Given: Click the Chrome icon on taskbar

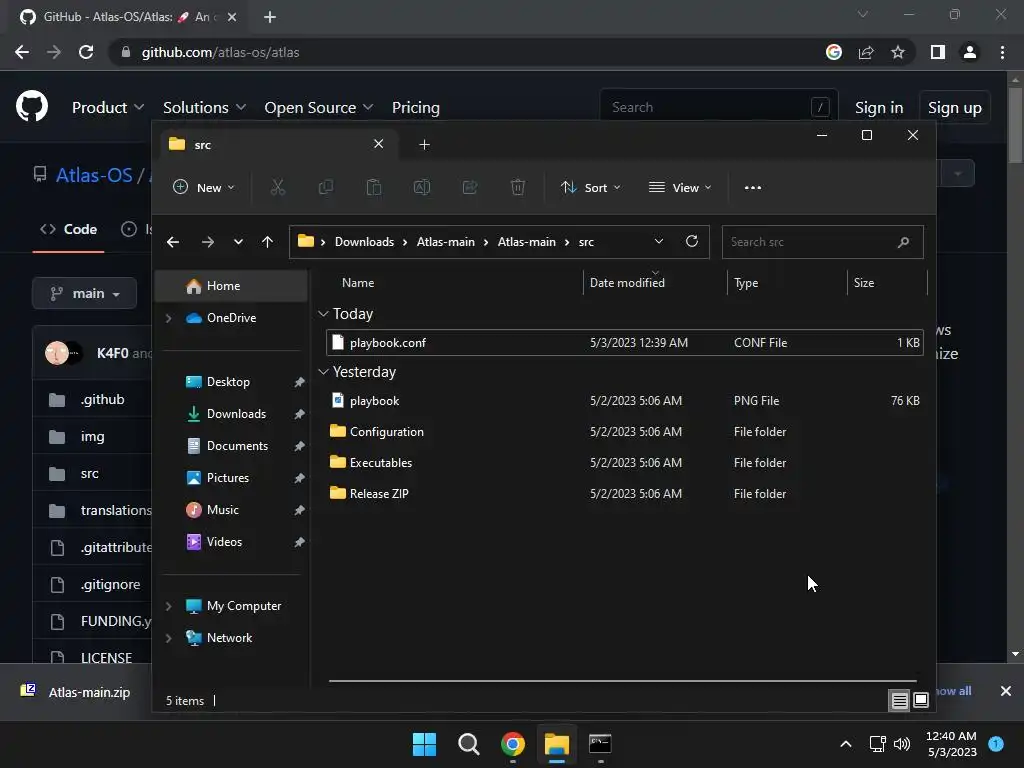Looking at the screenshot, I should (x=513, y=744).
